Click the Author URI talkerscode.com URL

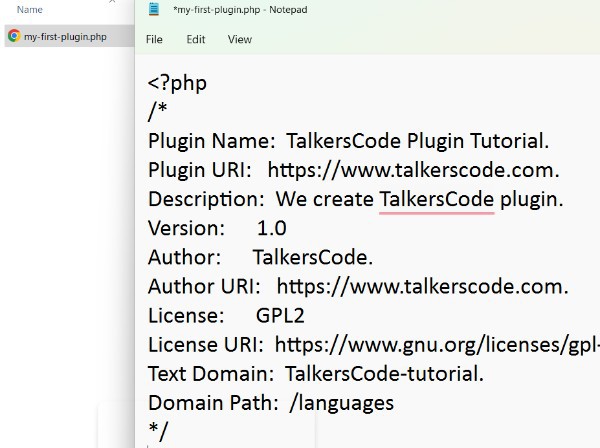[422, 286]
